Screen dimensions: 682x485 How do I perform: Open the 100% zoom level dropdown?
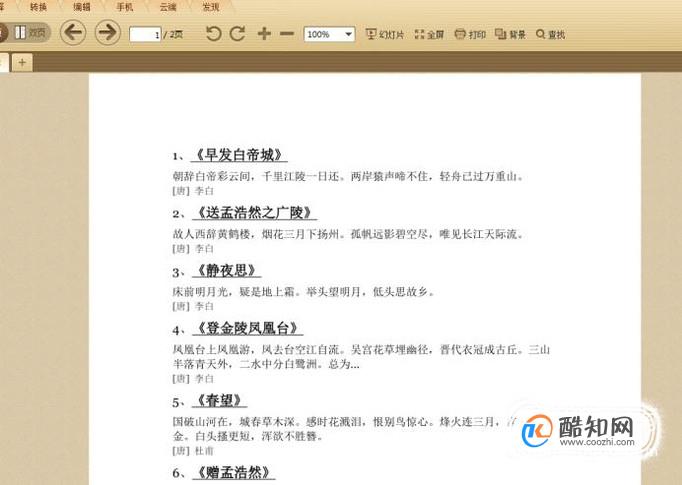pyautogui.click(x=329, y=34)
